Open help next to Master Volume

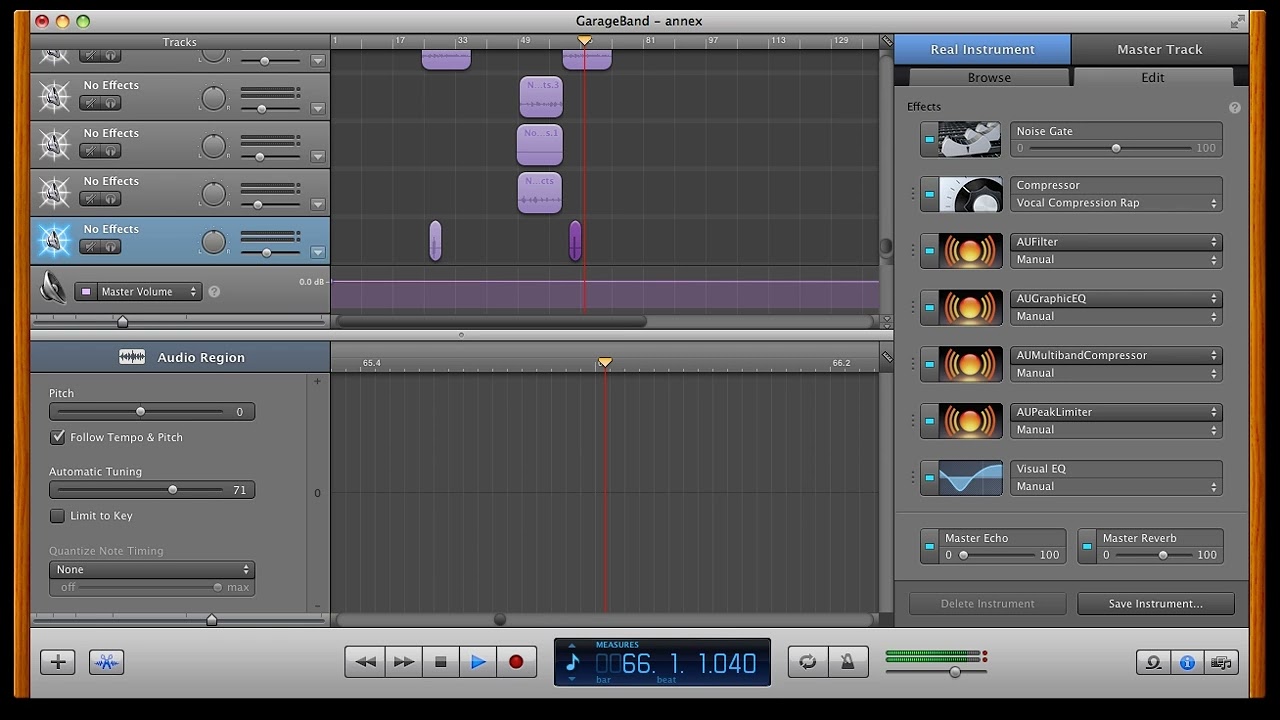214,292
